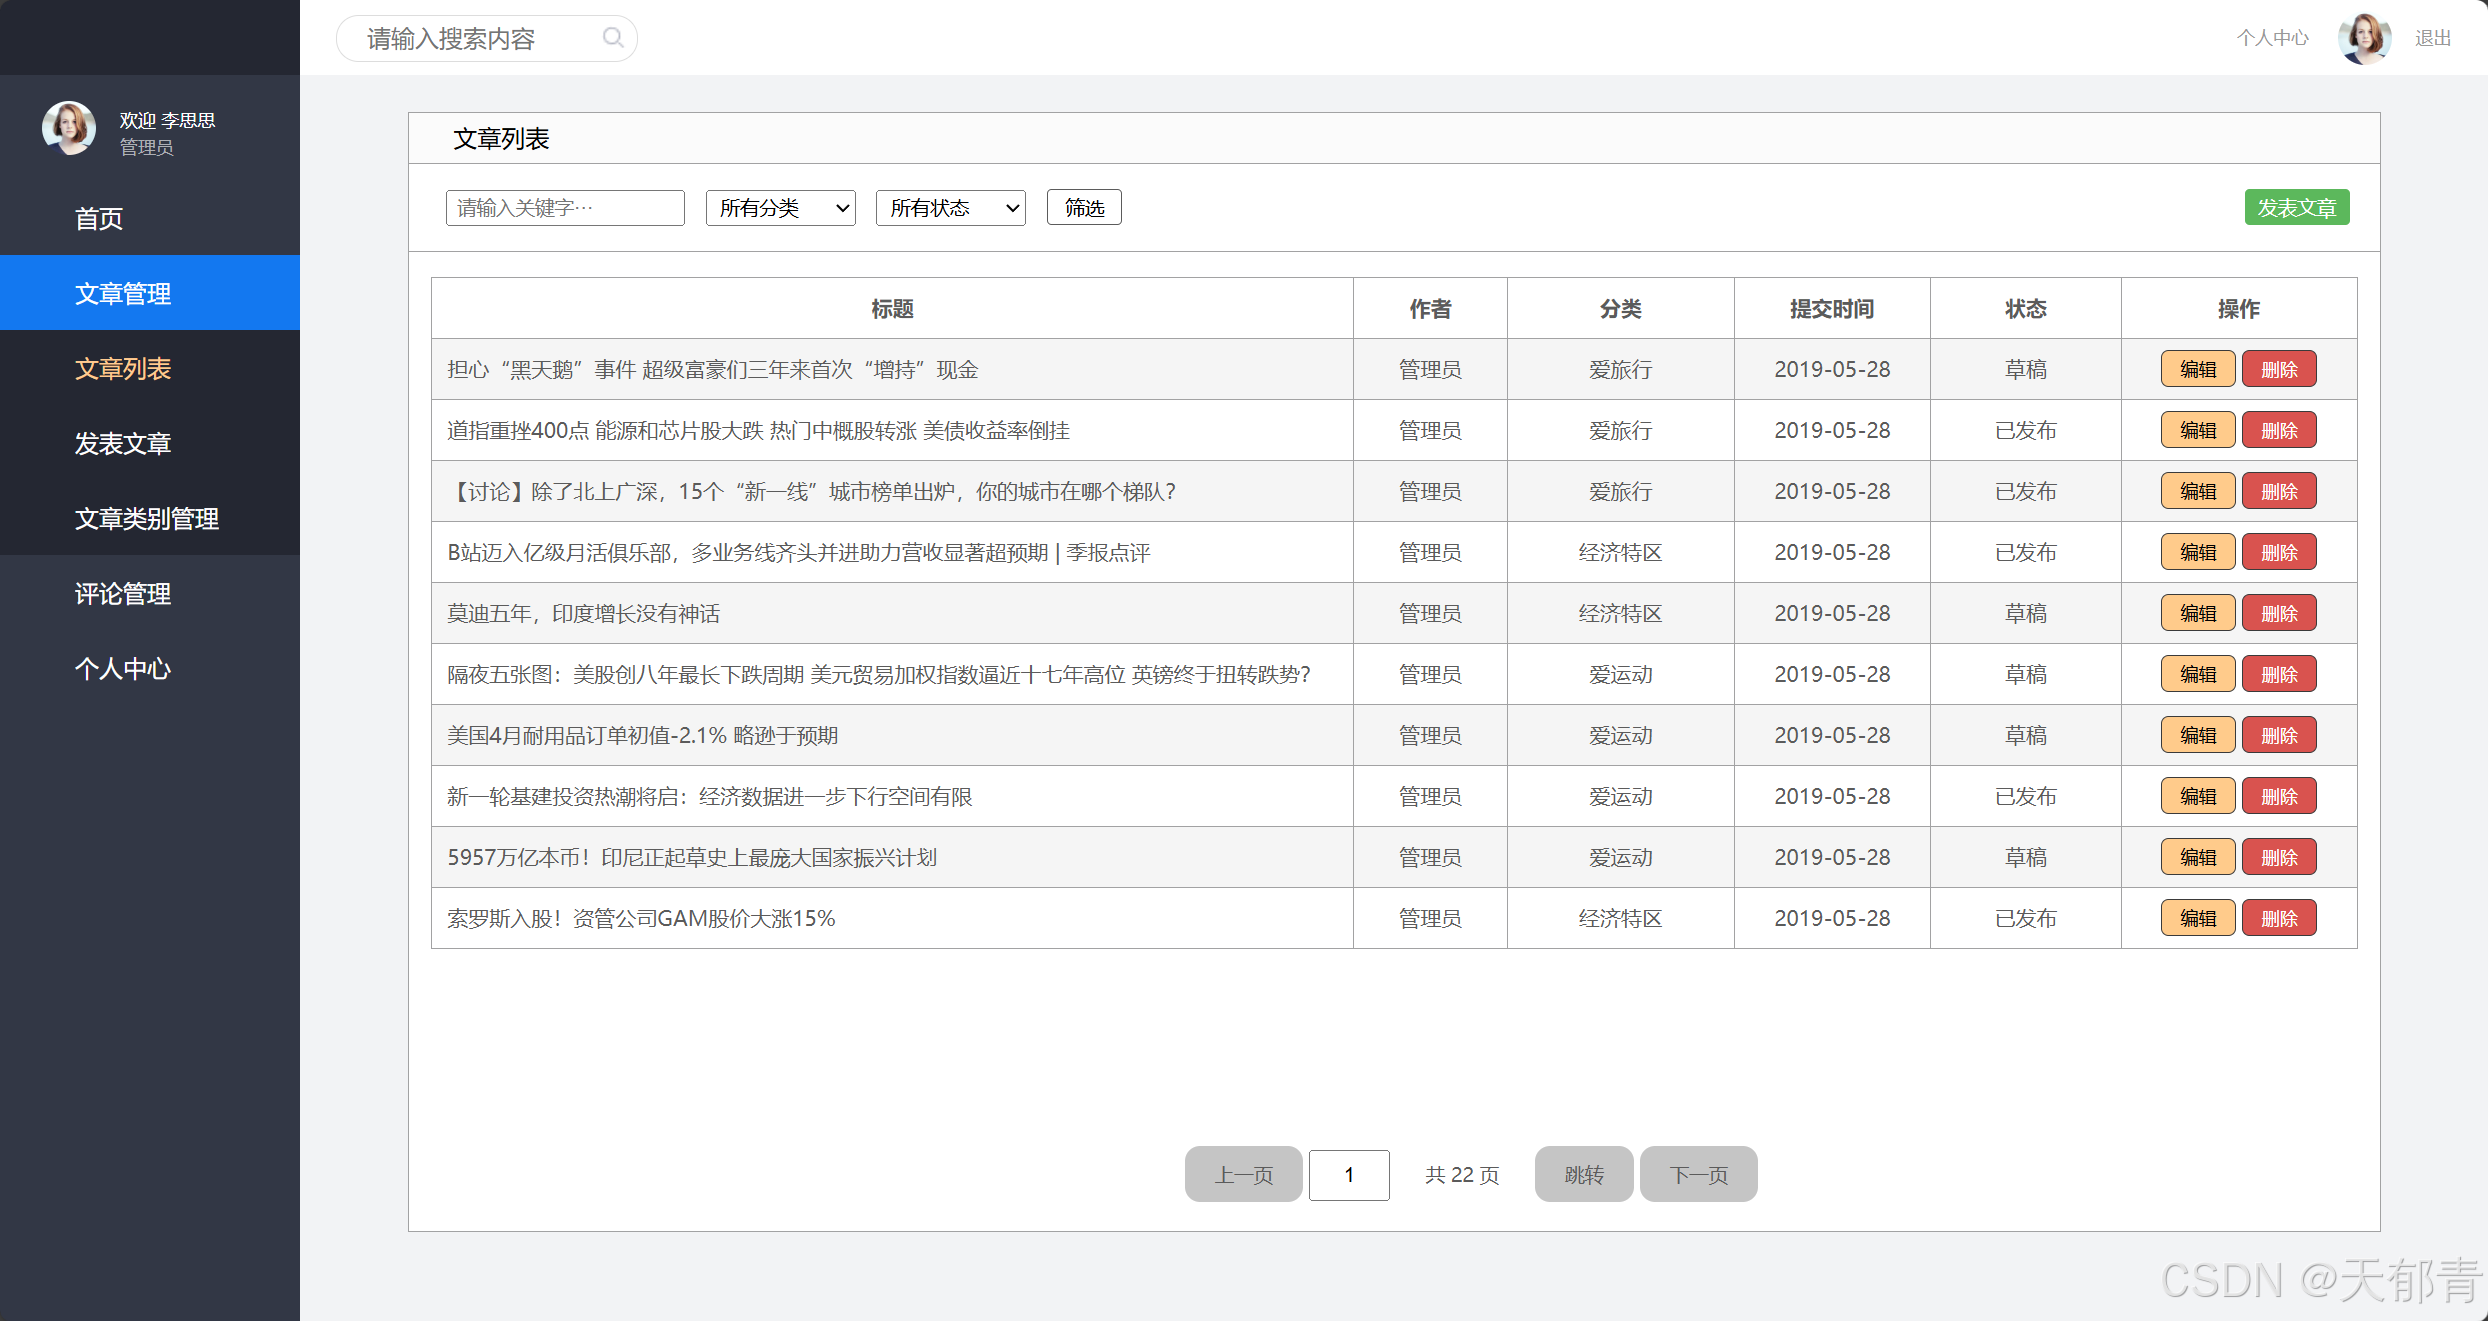Open 文章类别管理 in the sidebar
This screenshot has height=1321, width=2488.
point(150,518)
